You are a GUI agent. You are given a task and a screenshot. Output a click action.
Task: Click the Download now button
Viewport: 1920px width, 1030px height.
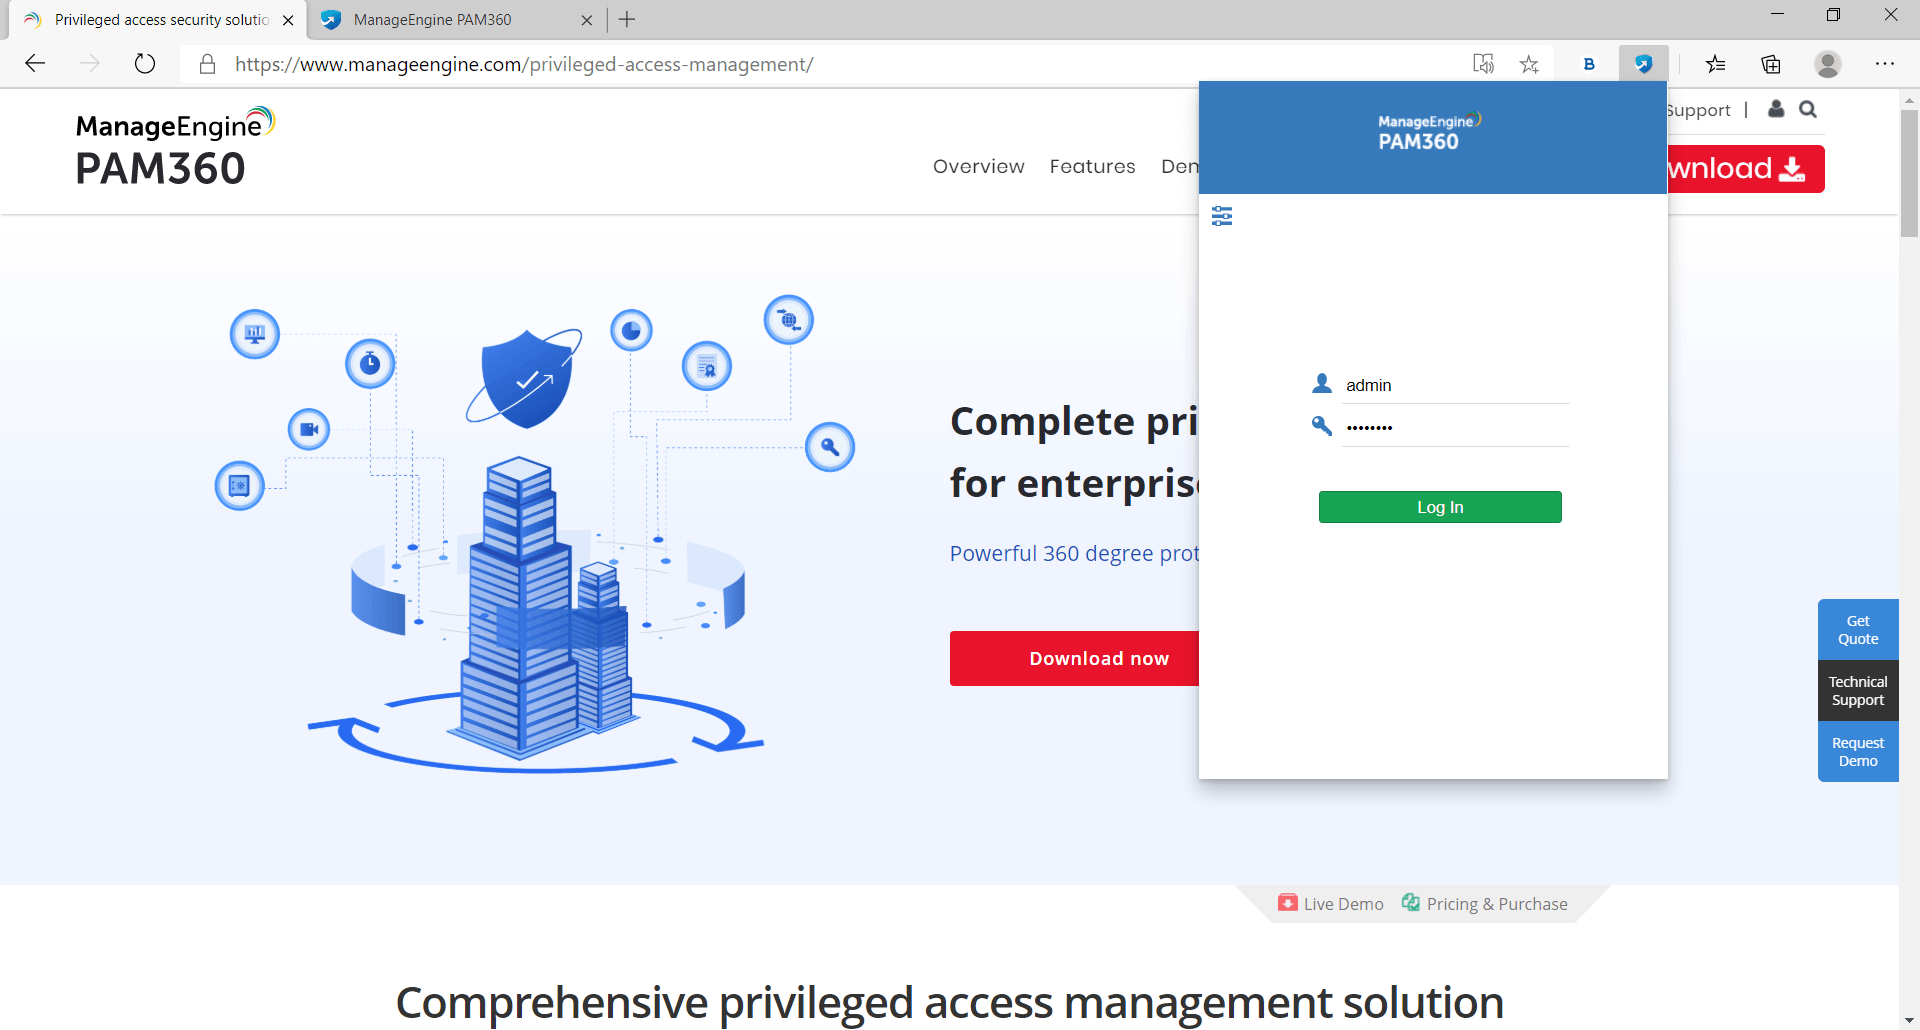pyautogui.click(x=1098, y=658)
